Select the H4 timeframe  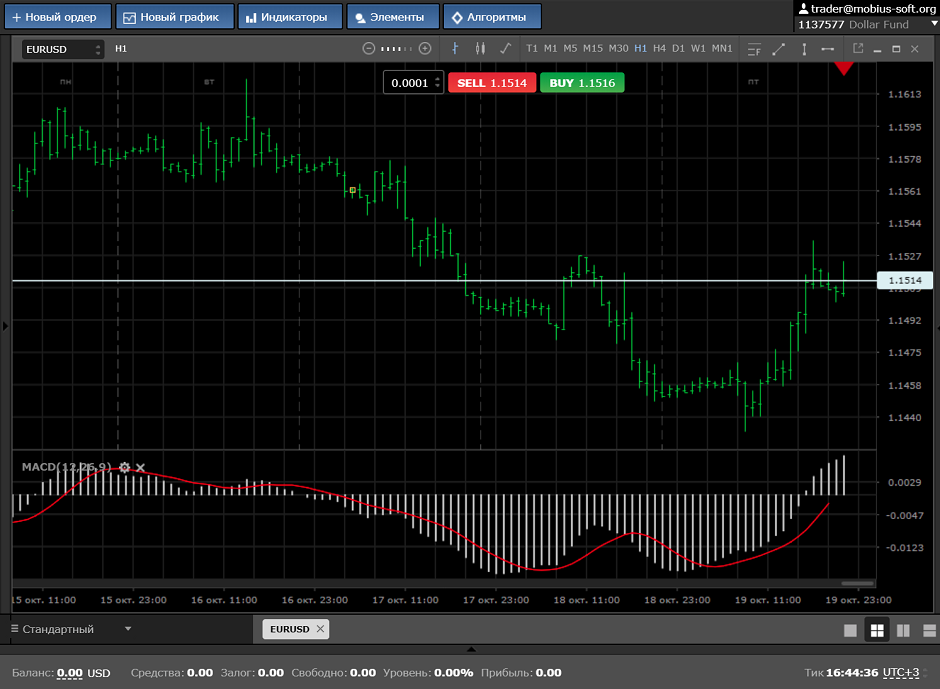659,49
